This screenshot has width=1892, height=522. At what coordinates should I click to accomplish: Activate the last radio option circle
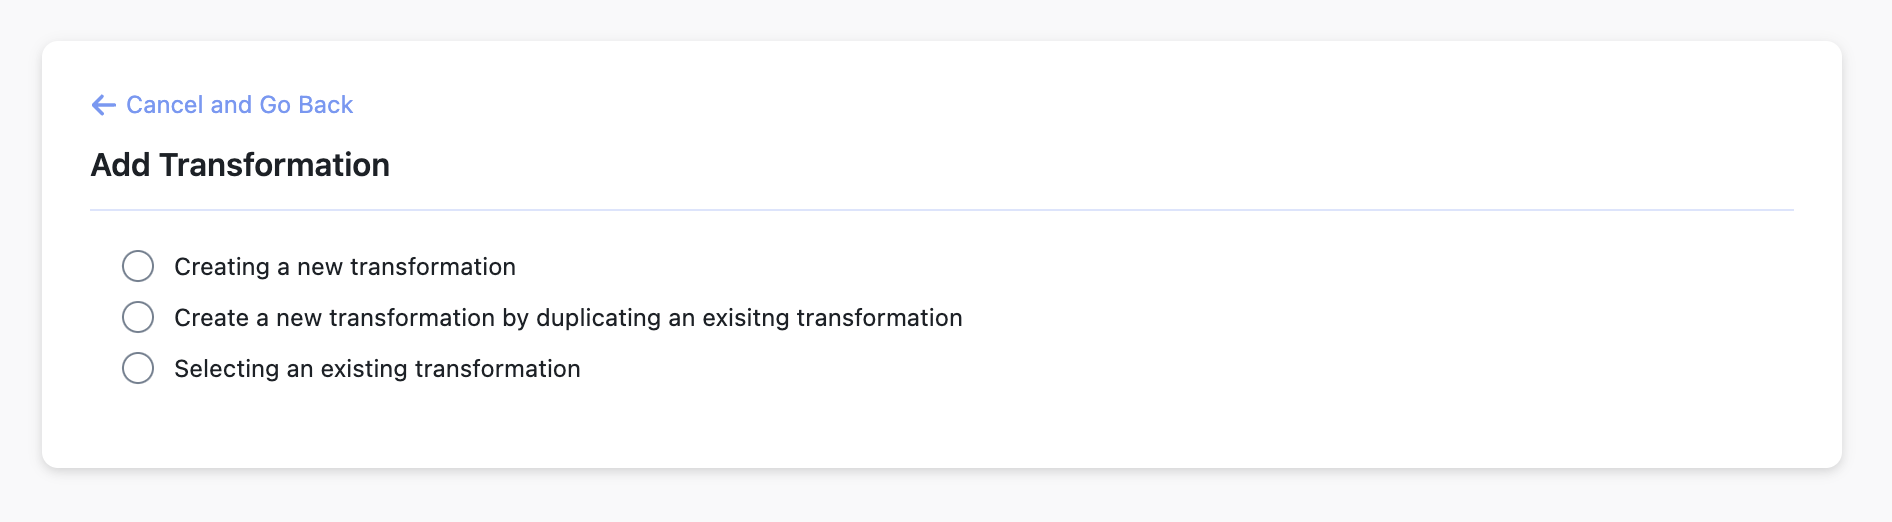coord(138,368)
